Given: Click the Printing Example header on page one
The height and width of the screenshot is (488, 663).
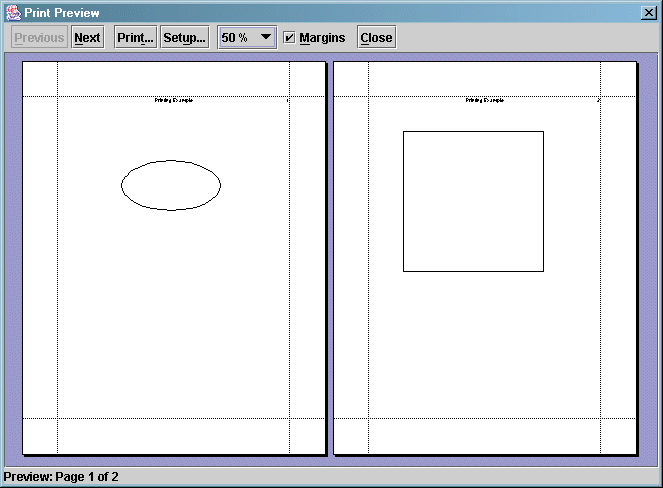Looking at the screenshot, I should pos(174,101).
